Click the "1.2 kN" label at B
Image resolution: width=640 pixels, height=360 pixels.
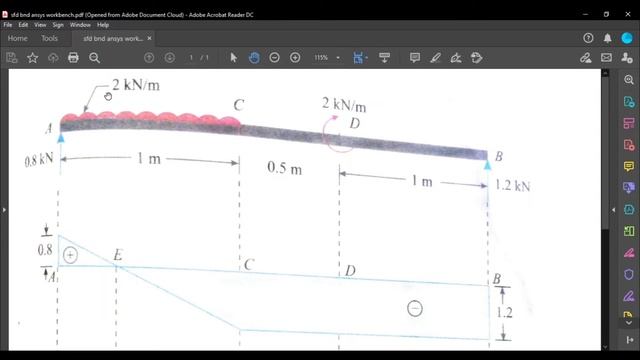pos(513,186)
